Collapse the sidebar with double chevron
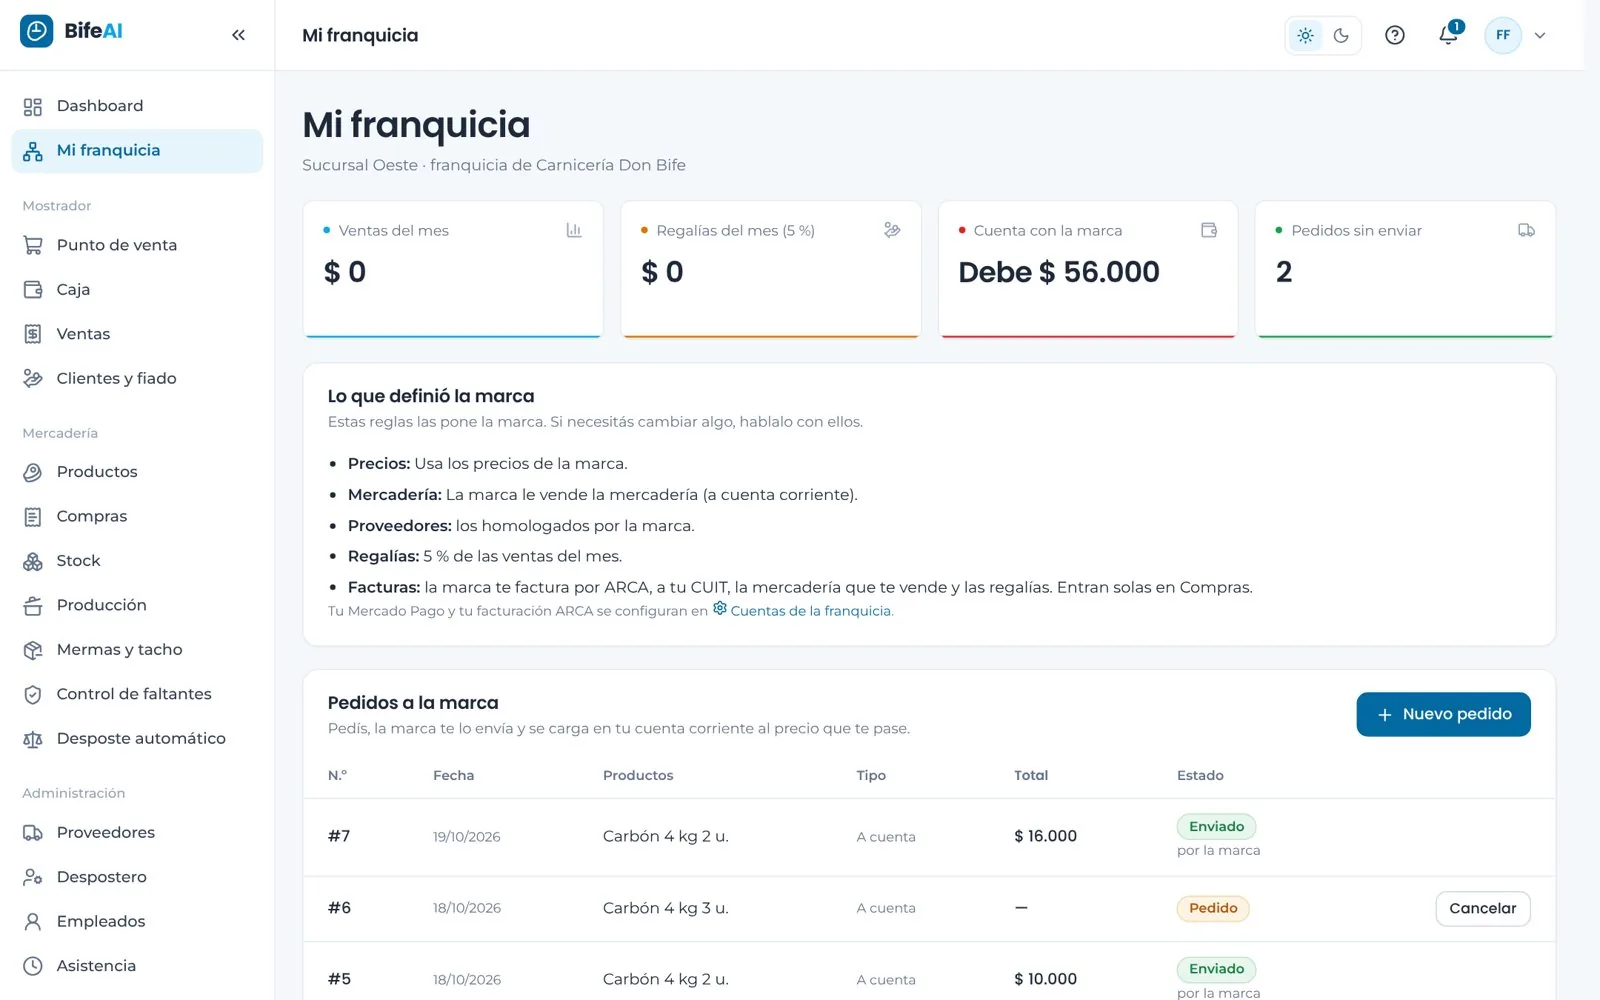 (x=238, y=35)
